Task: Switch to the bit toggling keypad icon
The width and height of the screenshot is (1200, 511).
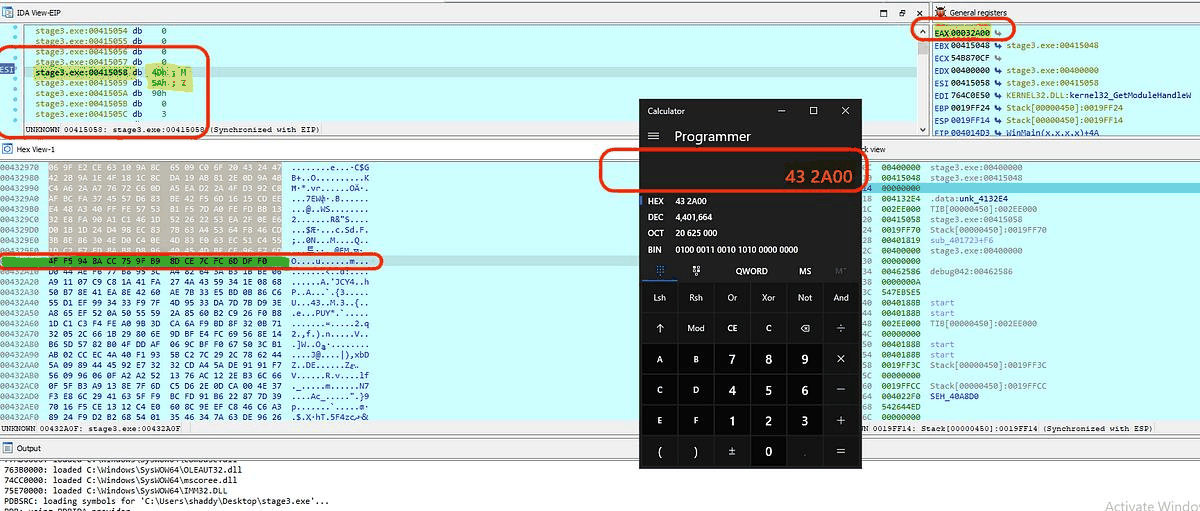Action: (x=696, y=270)
